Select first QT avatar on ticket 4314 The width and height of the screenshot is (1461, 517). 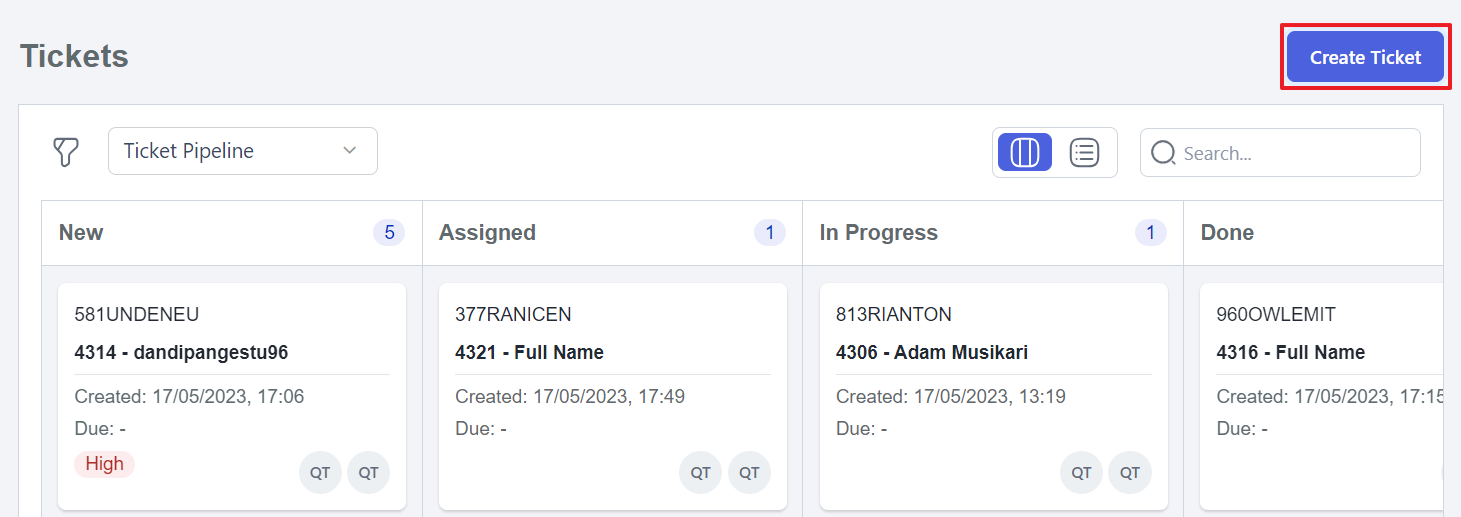[x=320, y=473]
